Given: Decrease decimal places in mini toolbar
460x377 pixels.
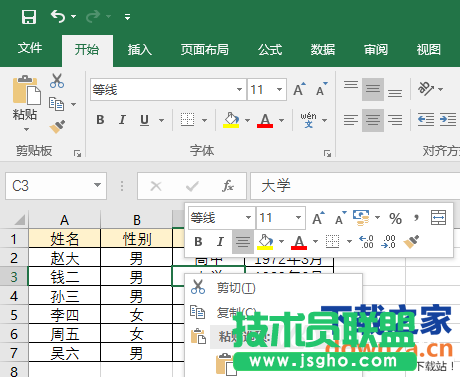Looking at the screenshot, I should coord(389,241).
